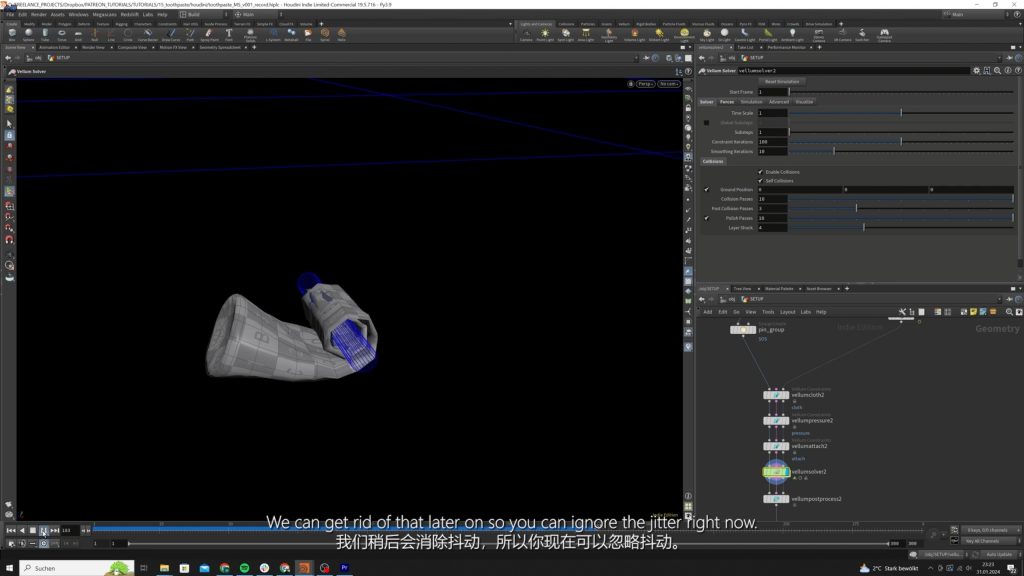Viewport: 1024px width, 576px height.
Task: Adjust the Time Scale slider
Action: [x=901, y=113]
